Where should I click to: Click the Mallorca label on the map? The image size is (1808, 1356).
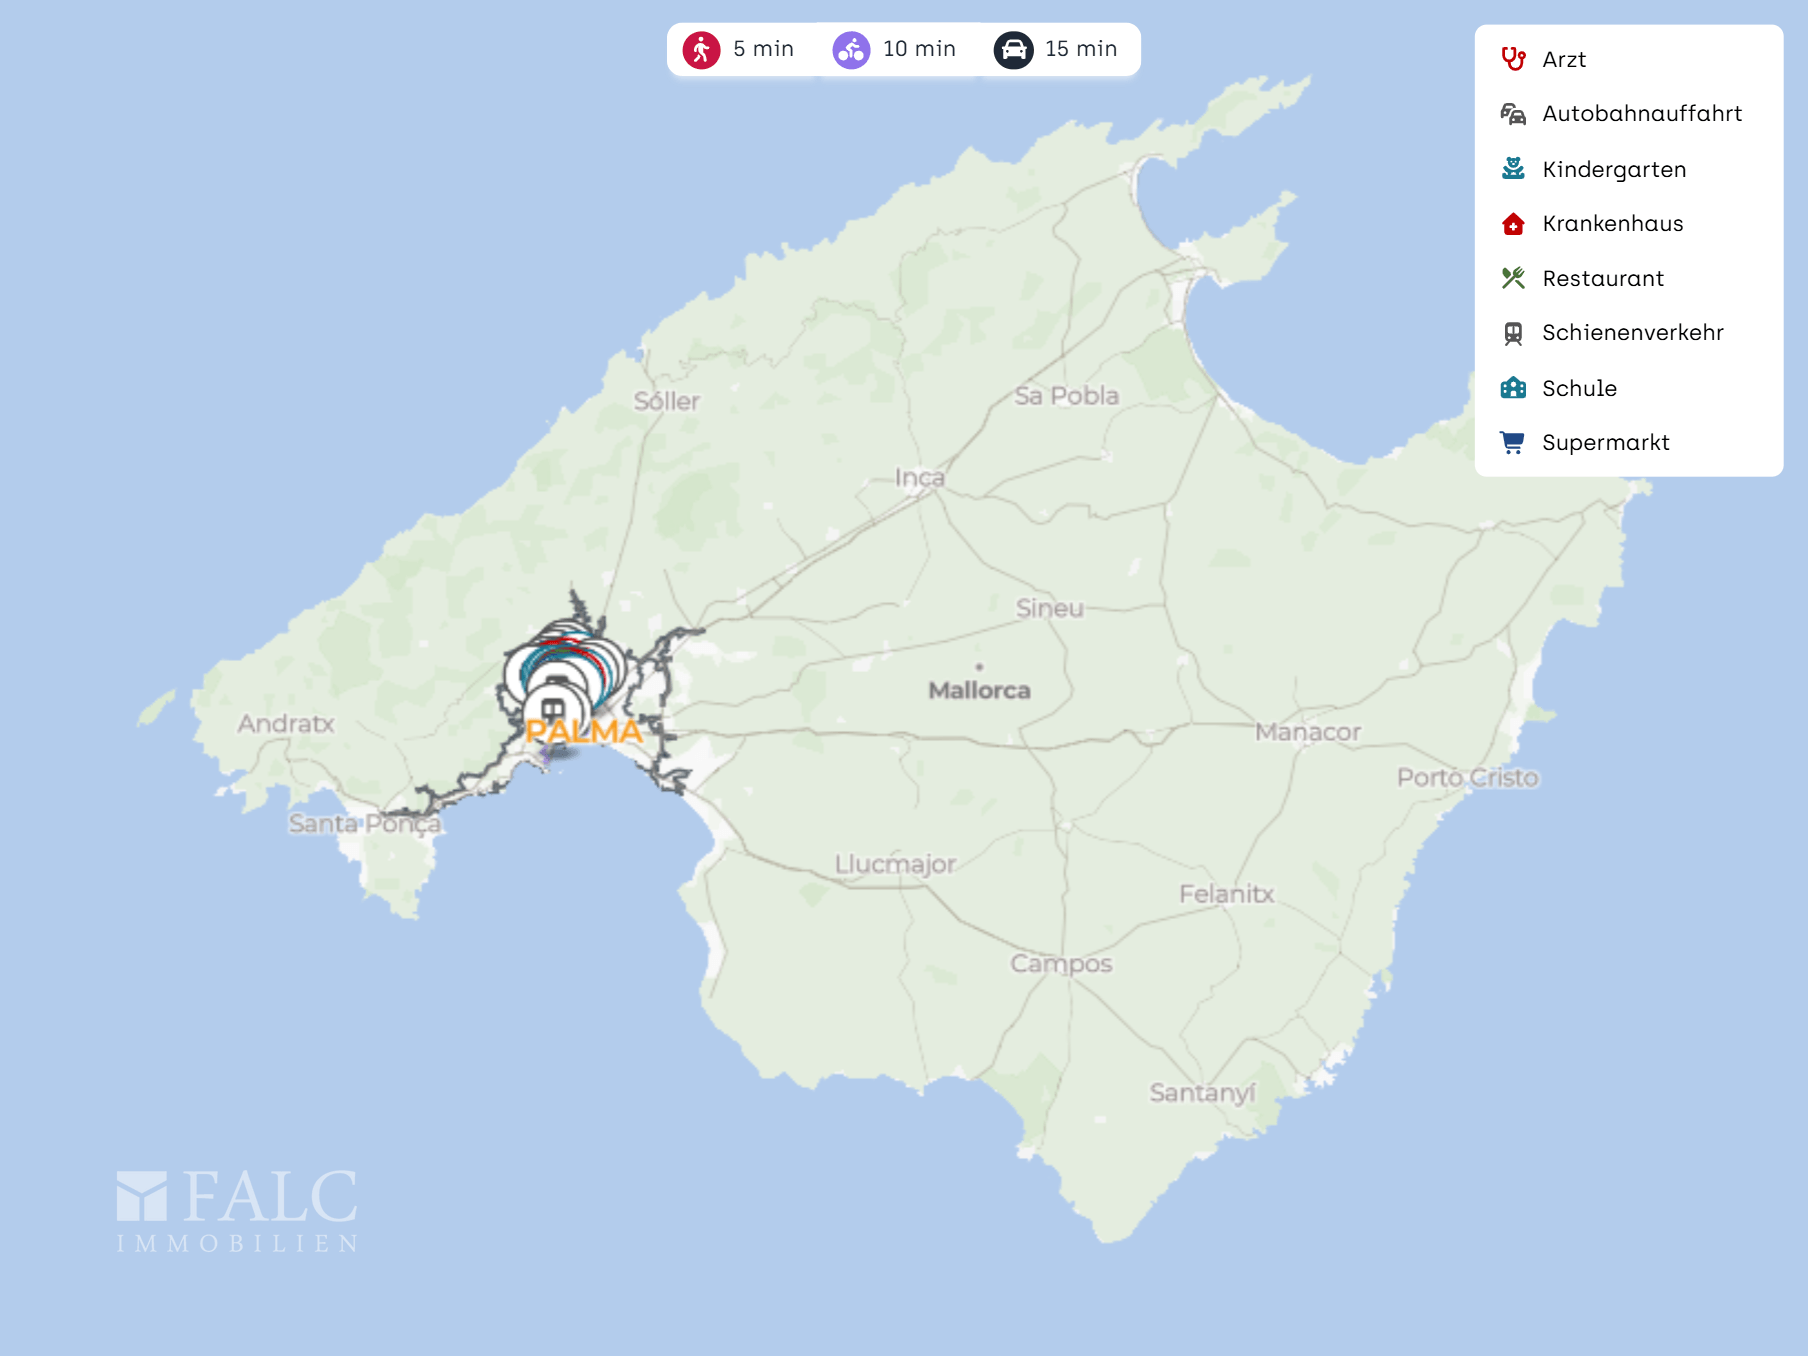click(979, 690)
